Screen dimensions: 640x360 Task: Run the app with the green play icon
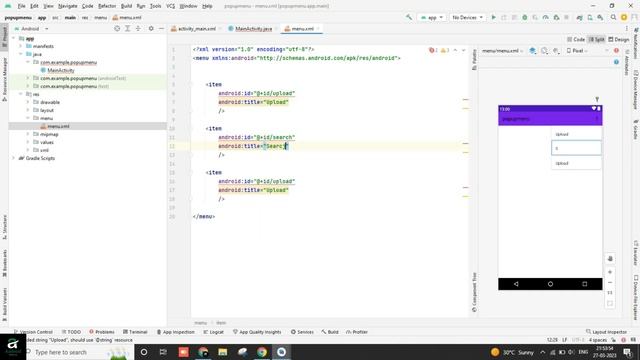(493, 18)
